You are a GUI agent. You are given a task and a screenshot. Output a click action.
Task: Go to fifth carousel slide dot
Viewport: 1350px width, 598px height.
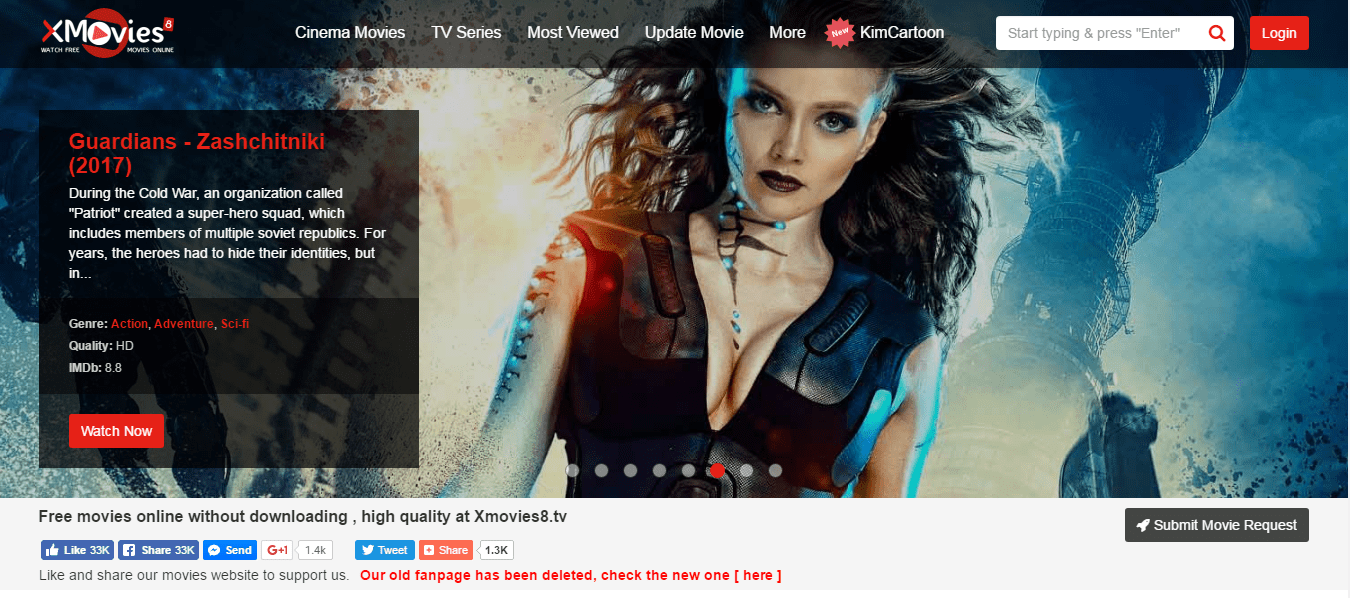pyautogui.click(x=689, y=469)
